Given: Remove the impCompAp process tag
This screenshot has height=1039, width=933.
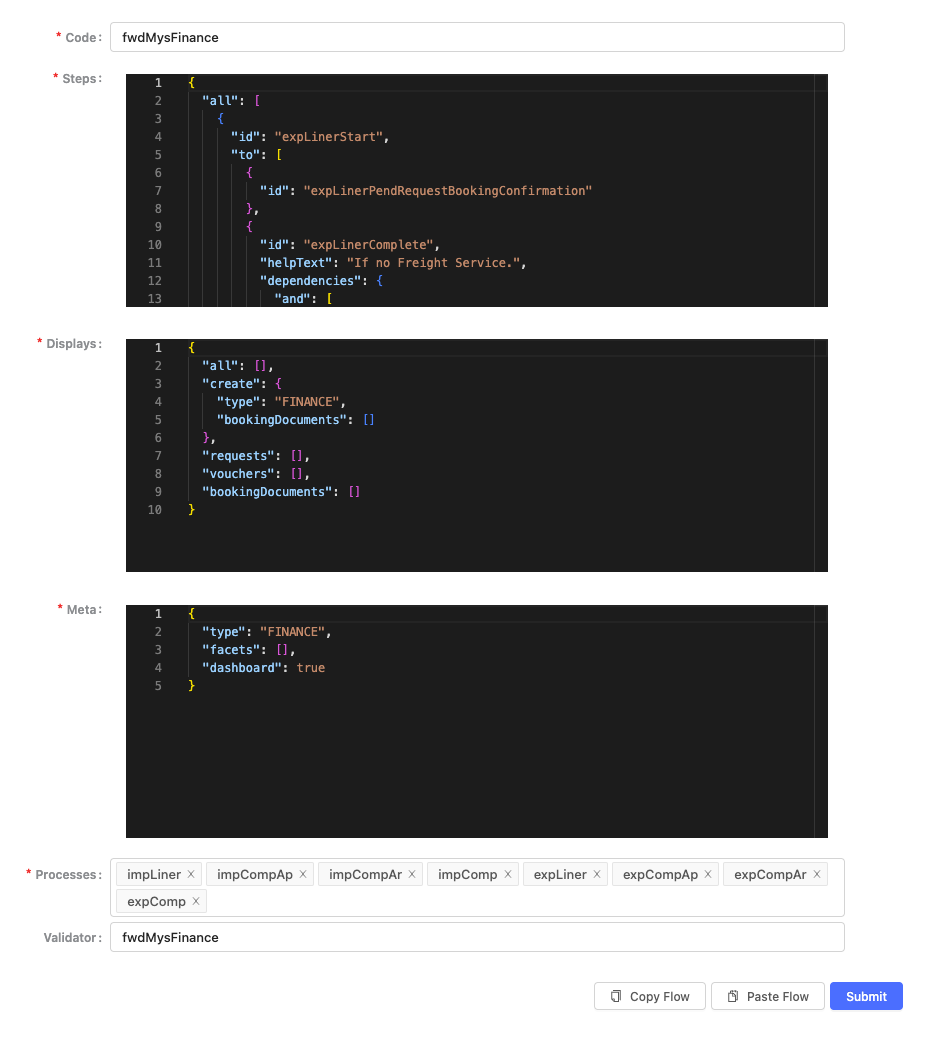Looking at the screenshot, I should point(303,874).
